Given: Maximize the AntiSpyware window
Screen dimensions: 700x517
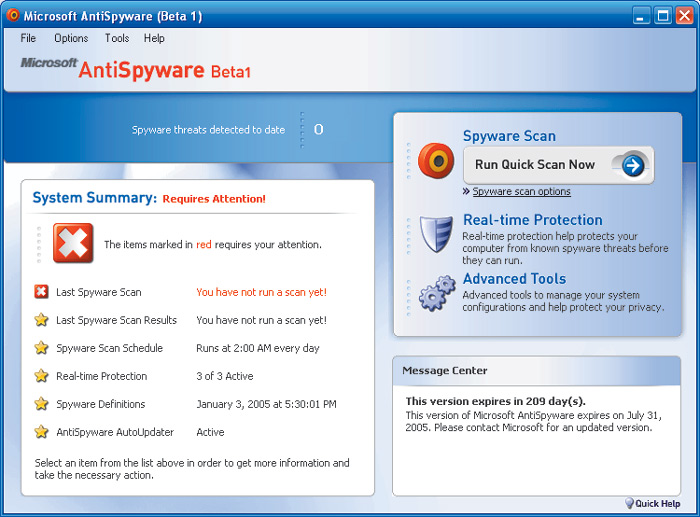Looking at the screenshot, I should pos(663,16).
